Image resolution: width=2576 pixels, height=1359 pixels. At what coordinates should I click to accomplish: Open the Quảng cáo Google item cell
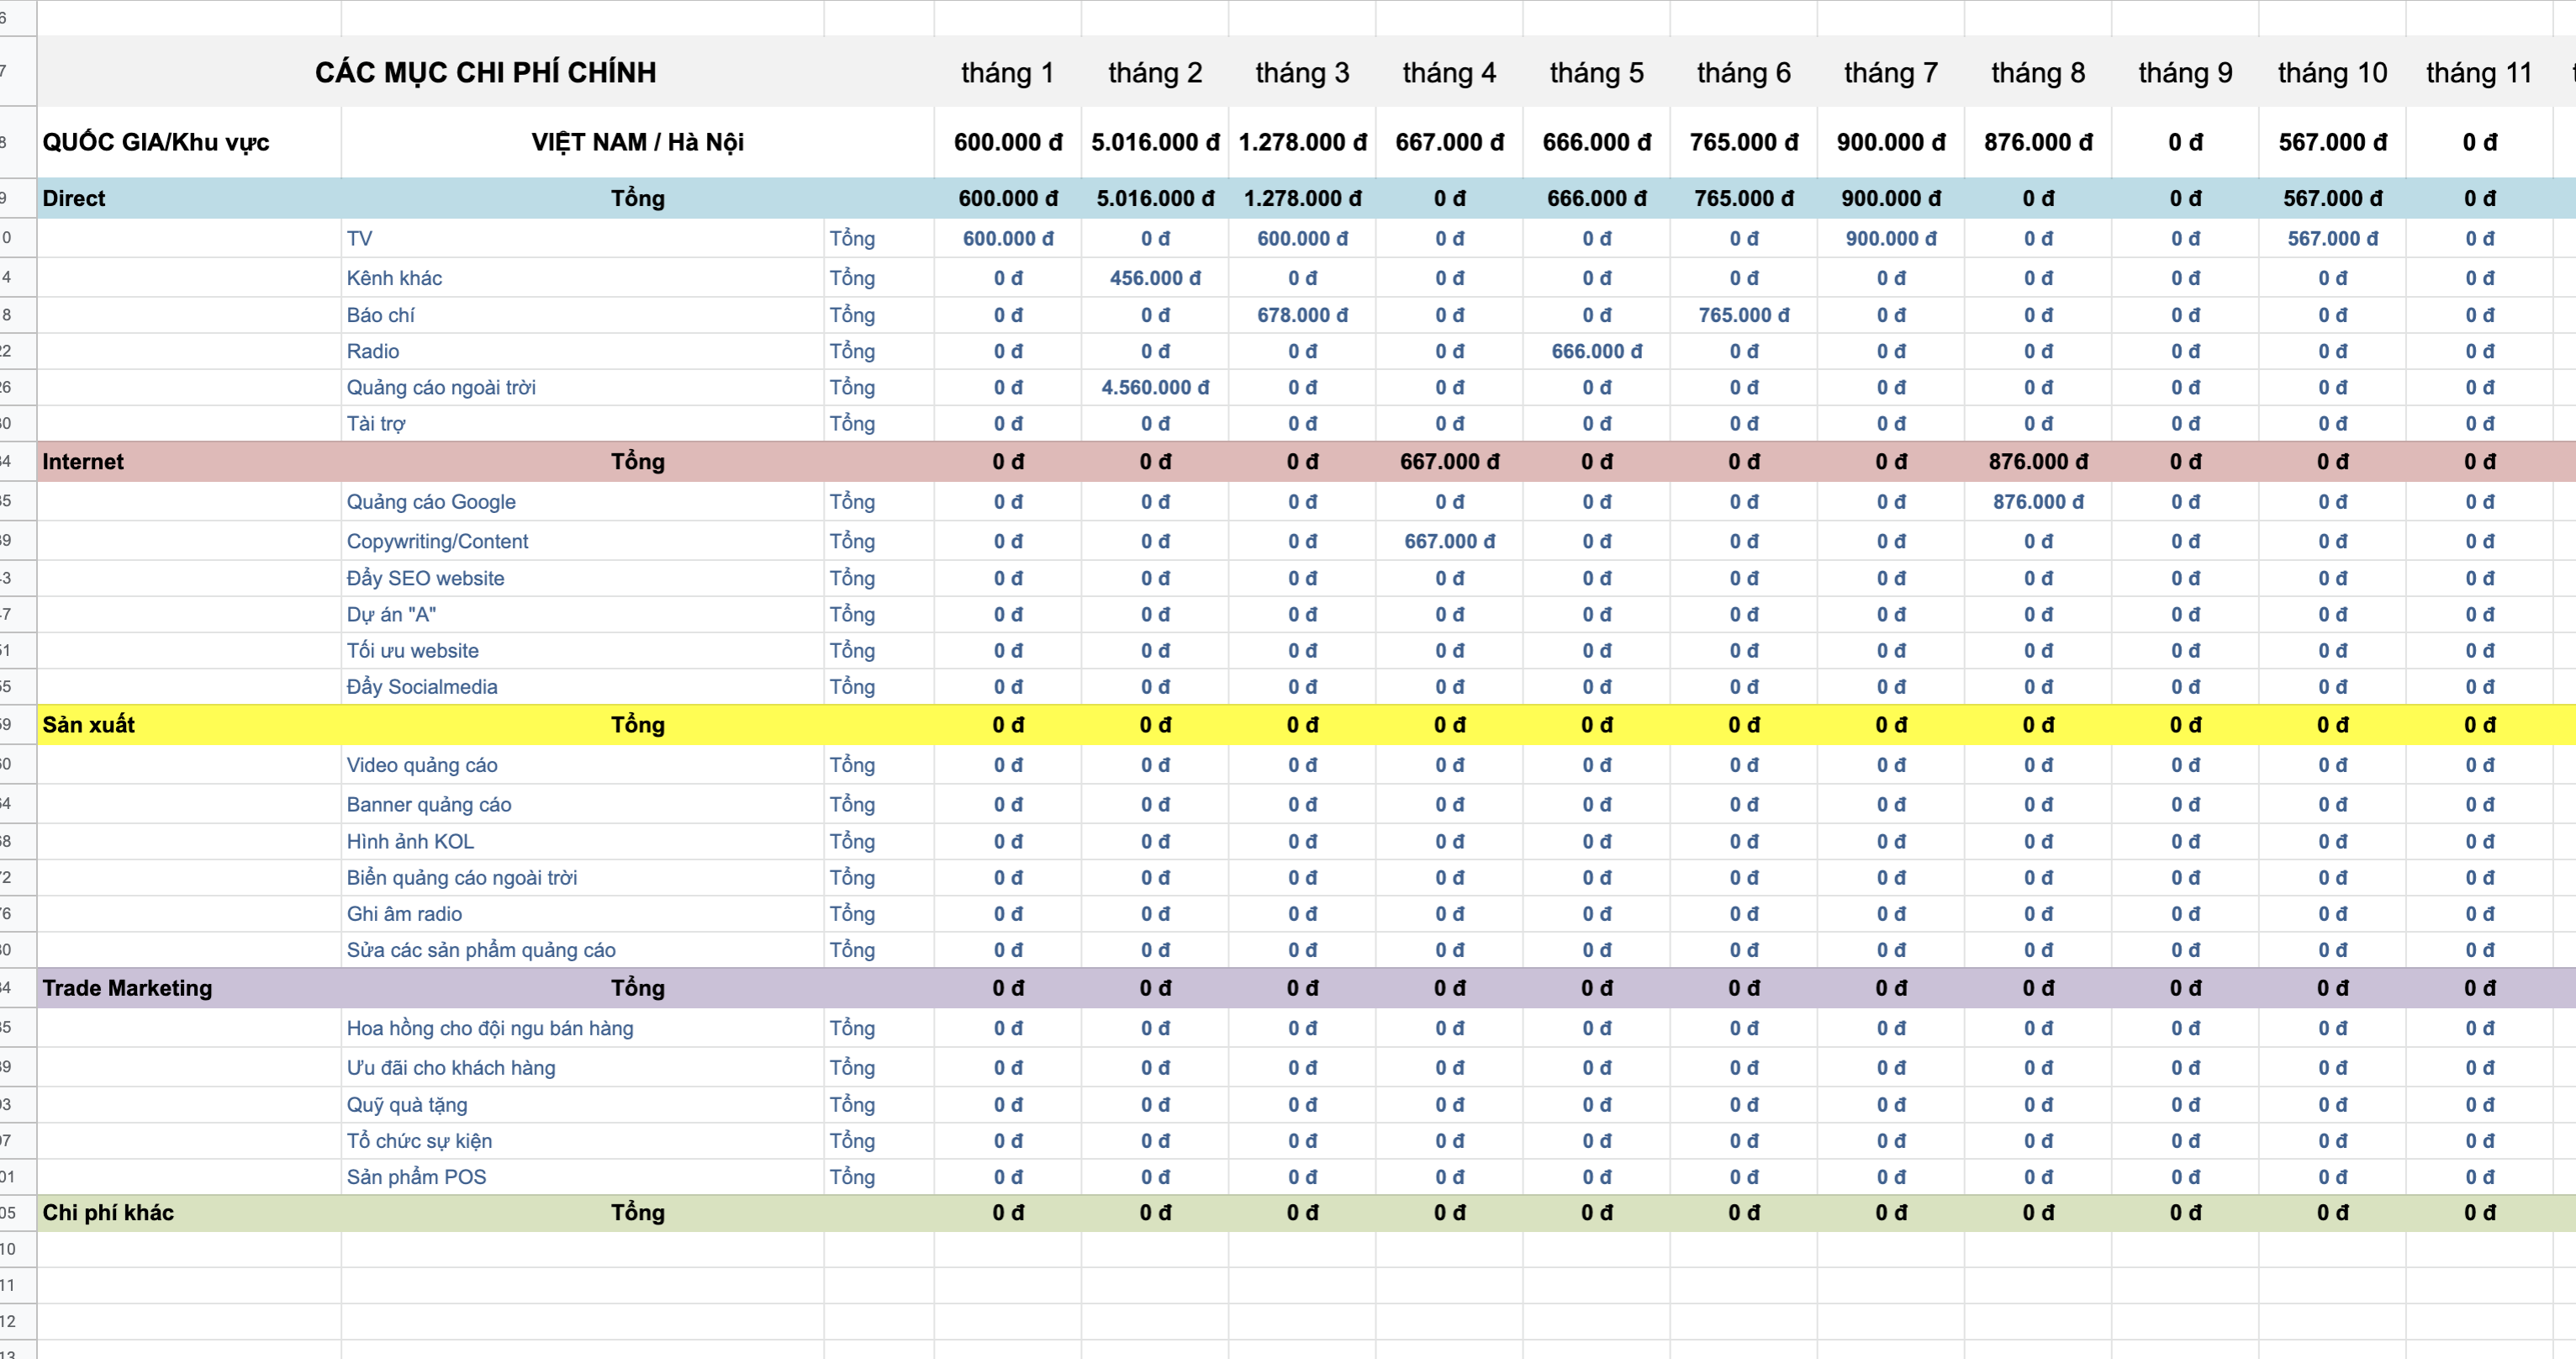(431, 501)
